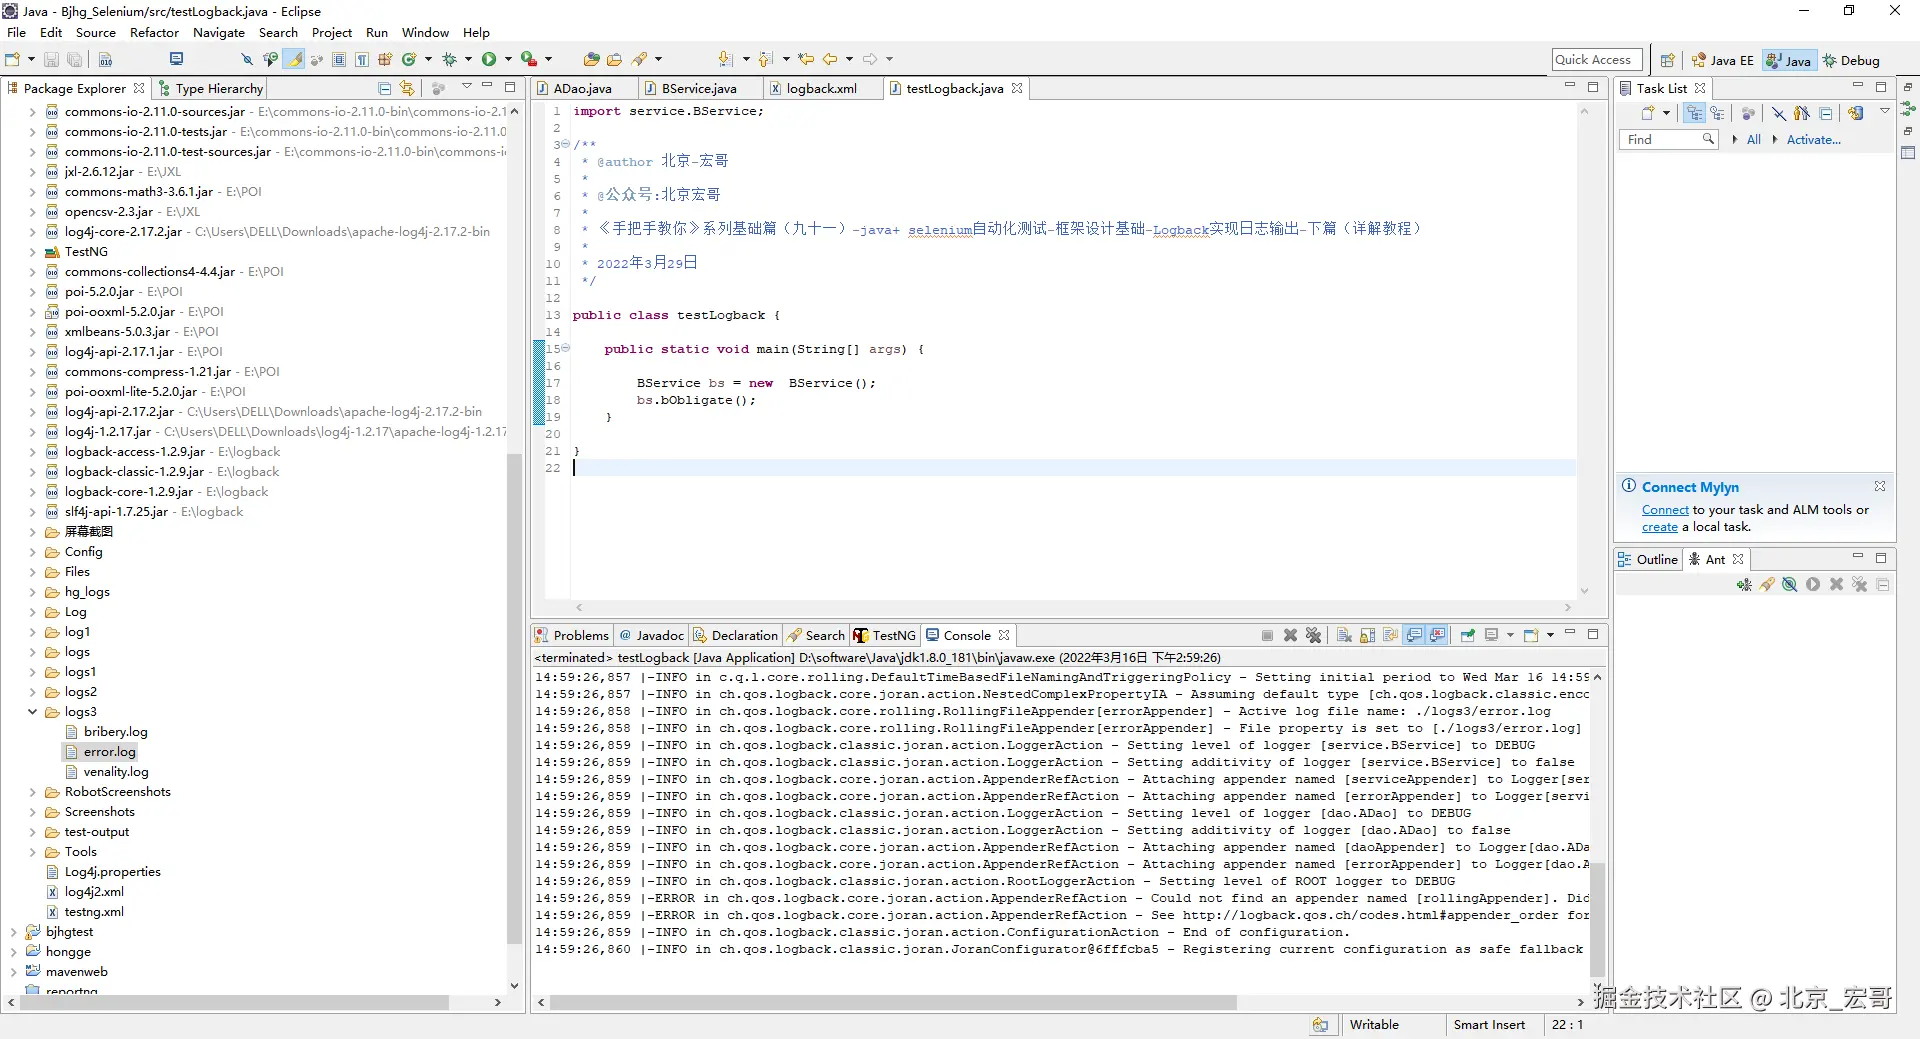Click the Save All toolbar icon
1920x1039 pixels.
(74, 60)
